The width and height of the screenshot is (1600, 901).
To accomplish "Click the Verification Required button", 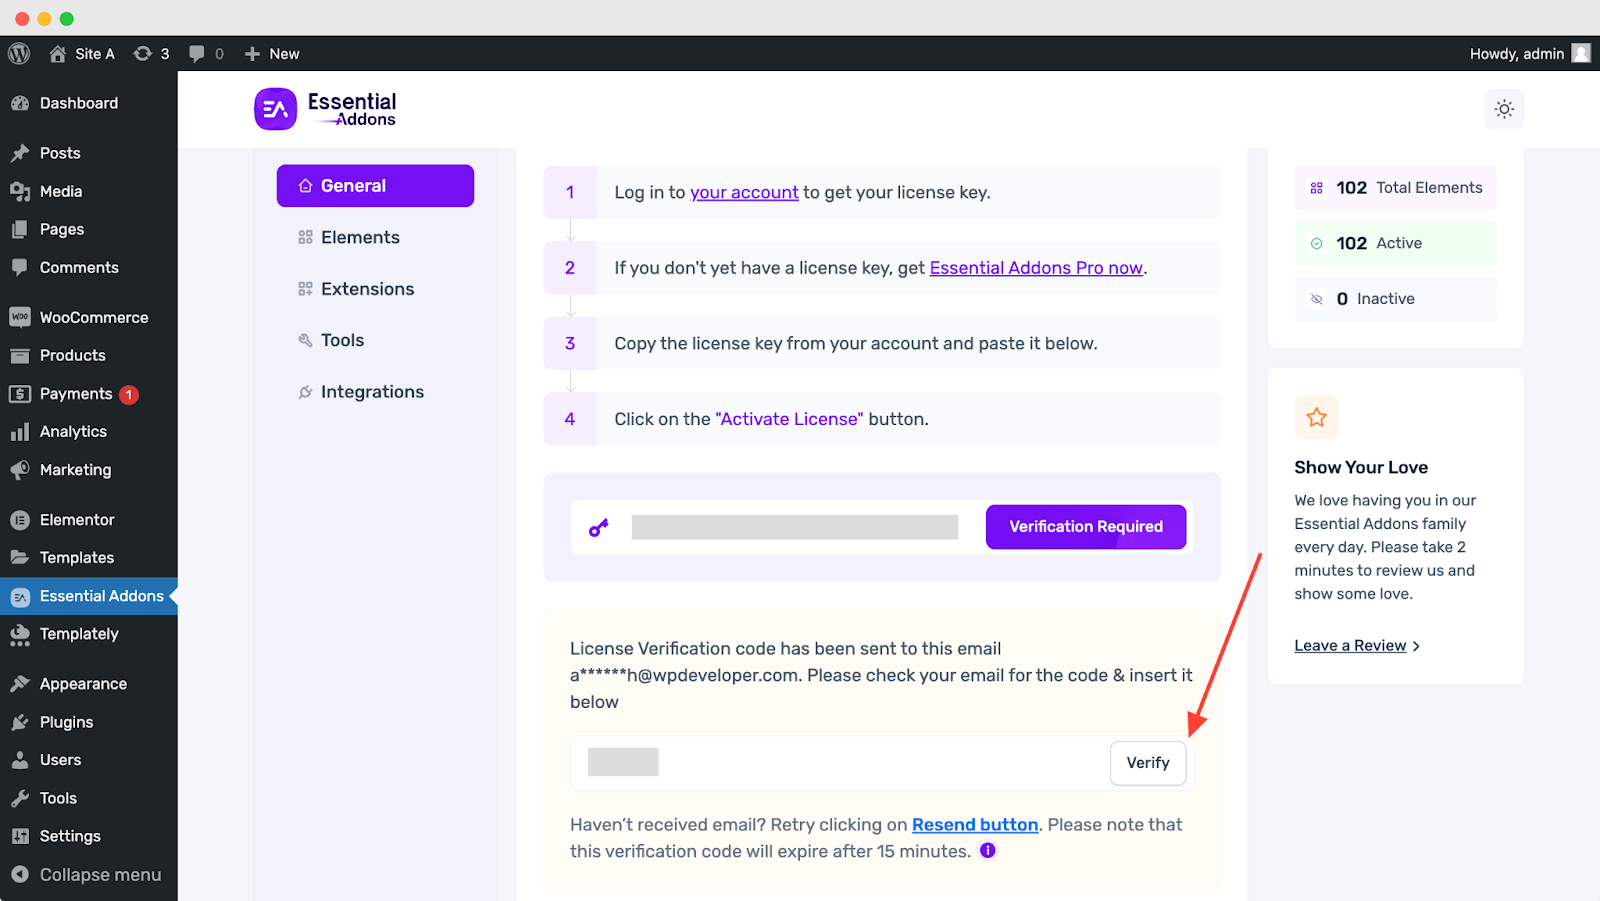I will point(1086,527).
